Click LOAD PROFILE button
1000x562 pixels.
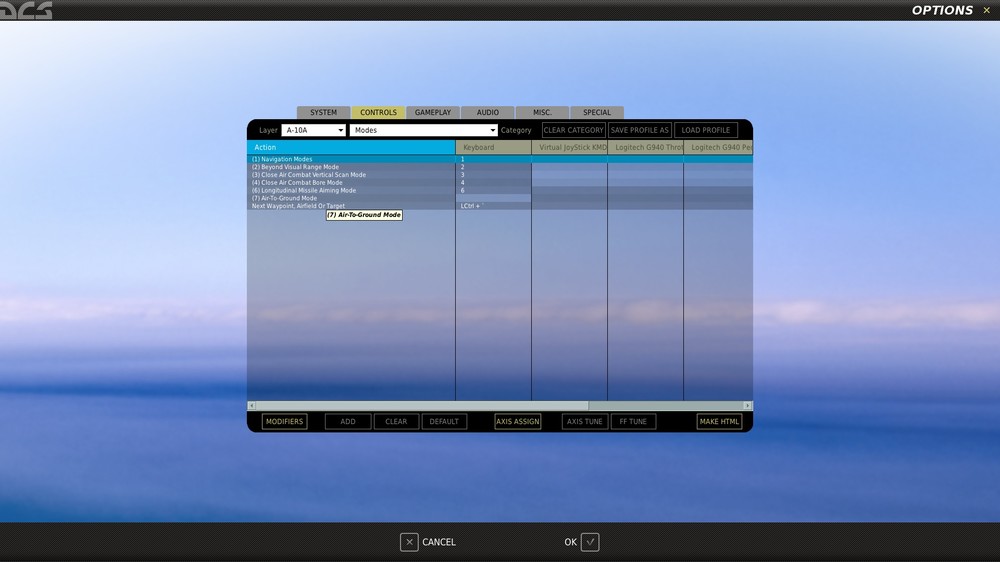[705, 130]
